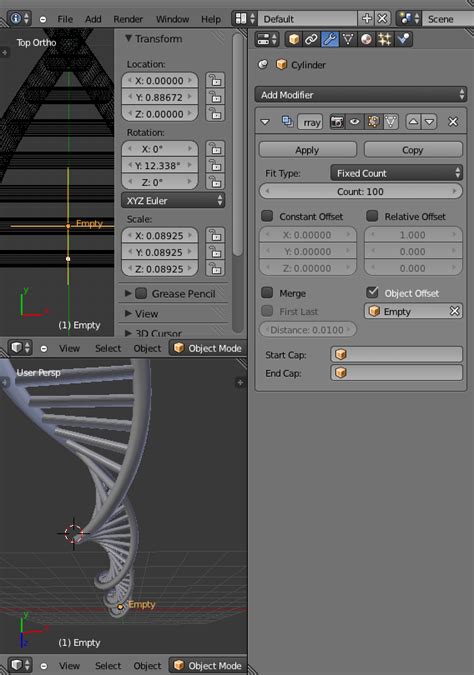Screen dimensions: 474x675
Task: Open the Fit Type Fixed Count dropdown
Action: click(x=396, y=173)
